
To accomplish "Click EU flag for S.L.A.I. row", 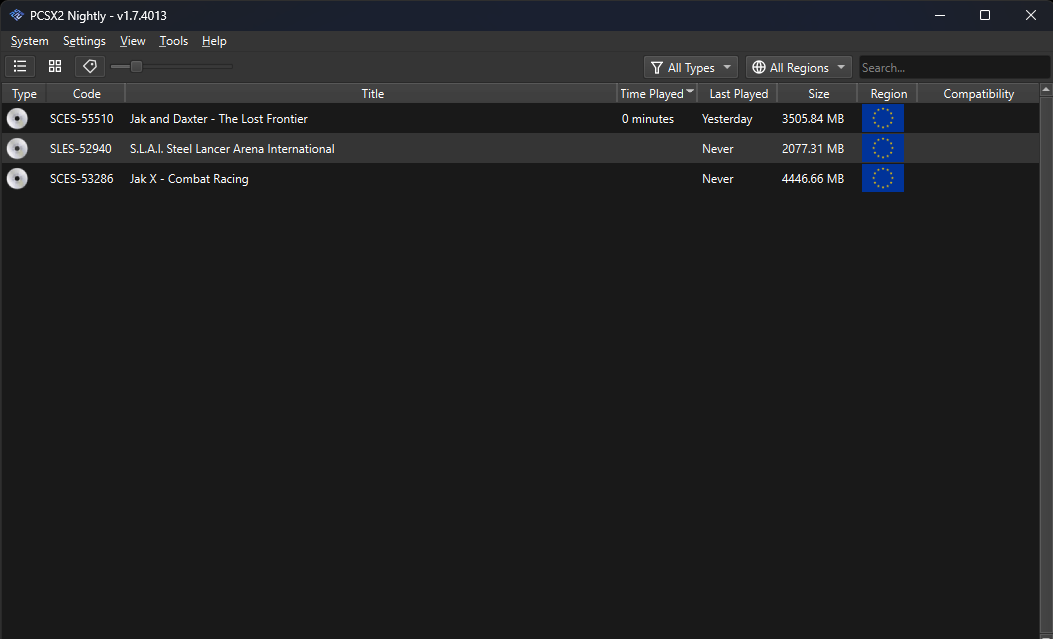I will [x=882, y=148].
